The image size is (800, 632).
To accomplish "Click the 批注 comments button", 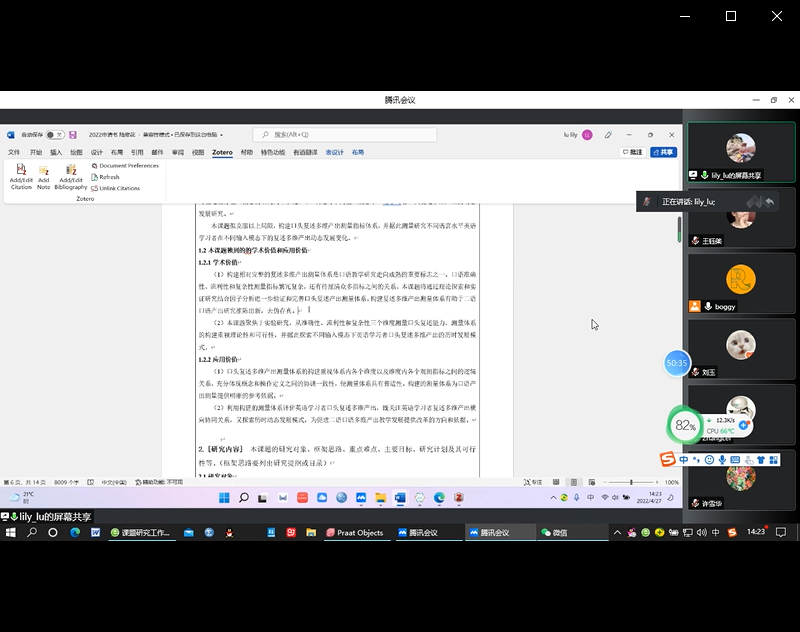I will [632, 152].
